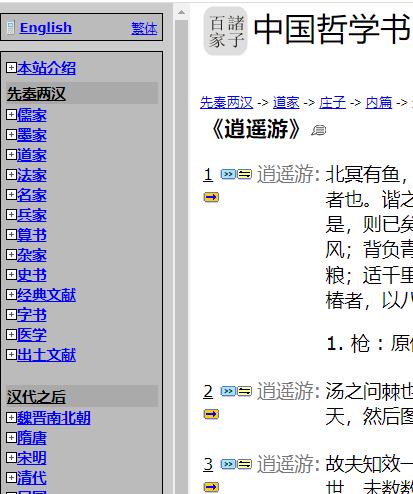Open the 隋唐 link
The image size is (413, 494).
click(x=32, y=438)
